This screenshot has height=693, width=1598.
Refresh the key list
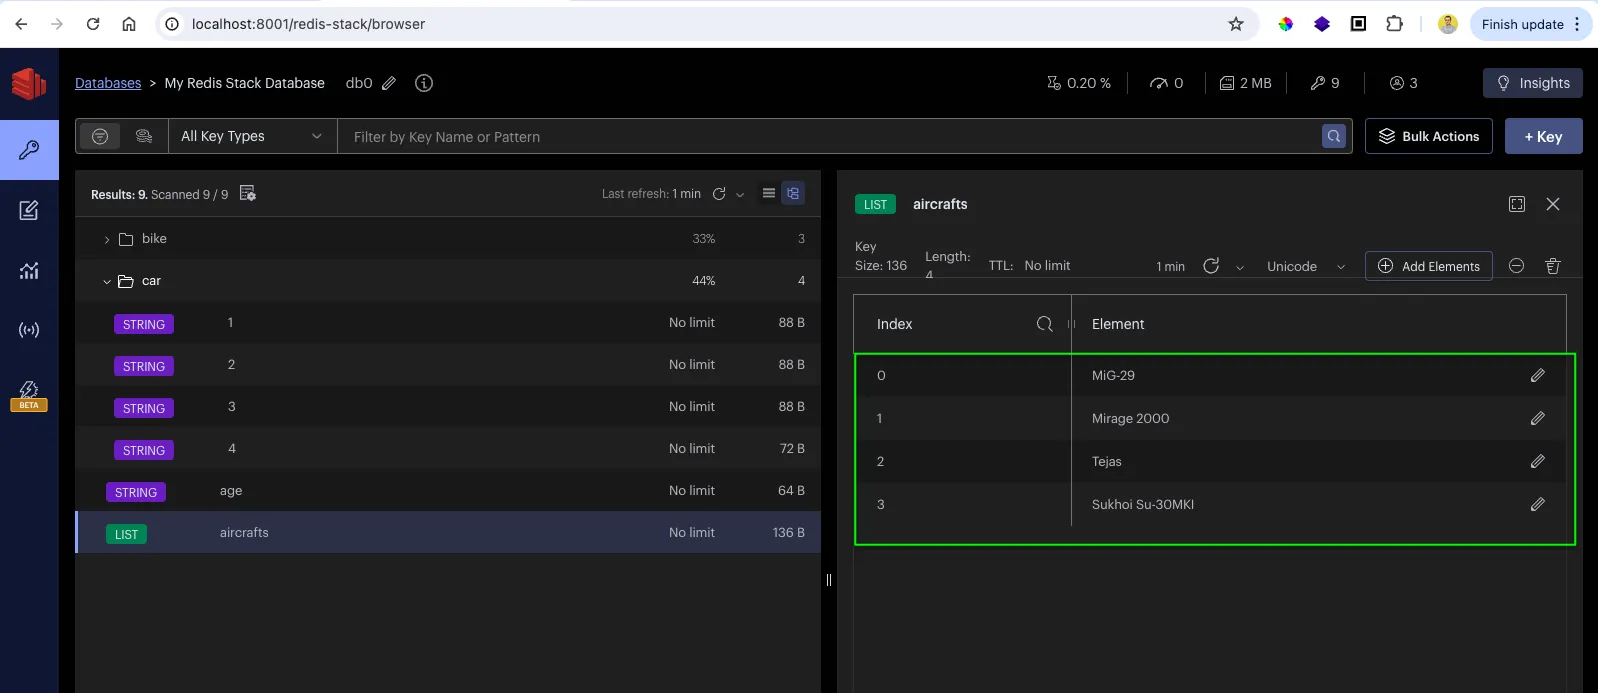(719, 194)
